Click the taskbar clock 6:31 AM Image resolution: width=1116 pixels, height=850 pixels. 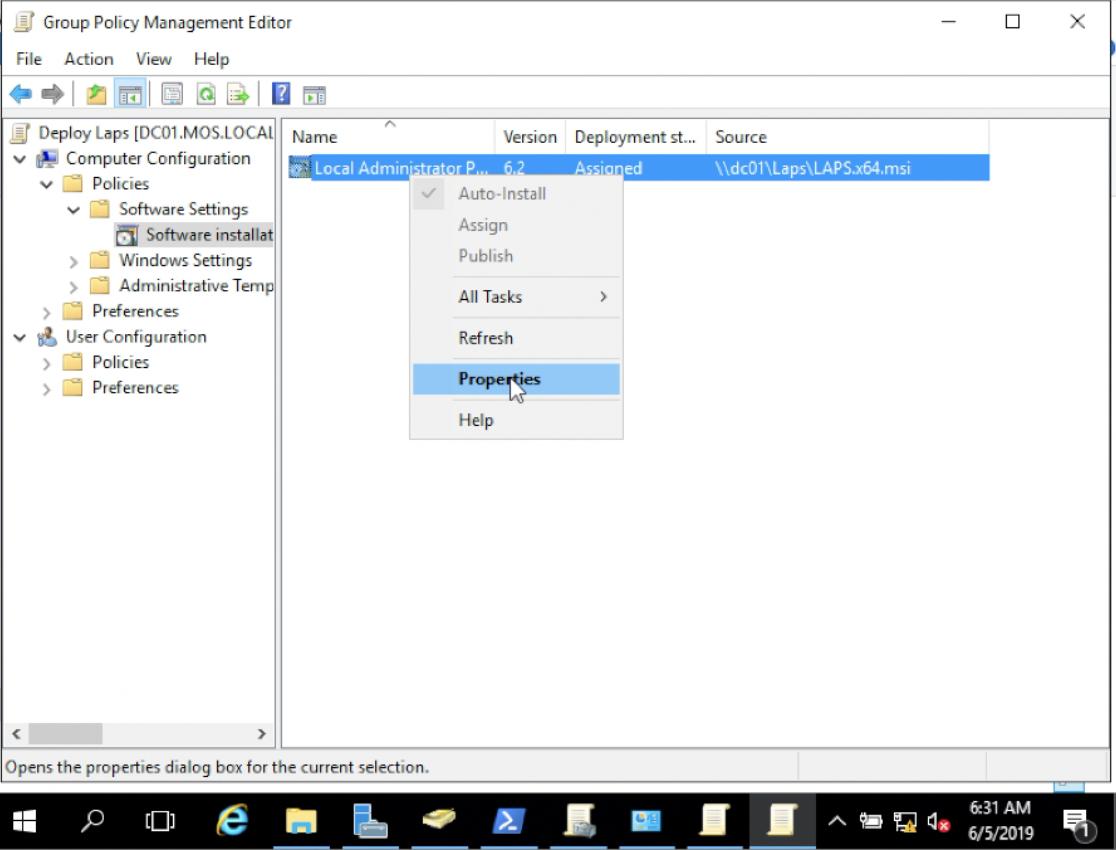click(1000, 808)
